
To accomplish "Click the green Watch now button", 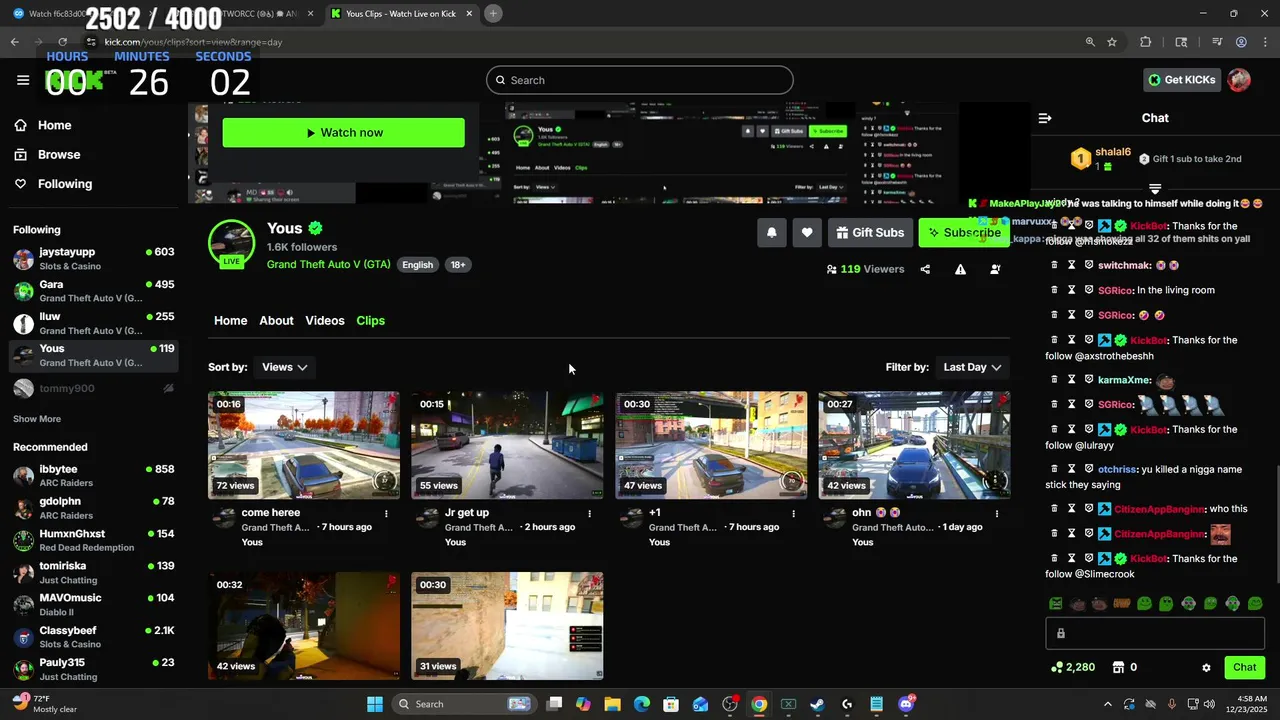I will point(343,133).
